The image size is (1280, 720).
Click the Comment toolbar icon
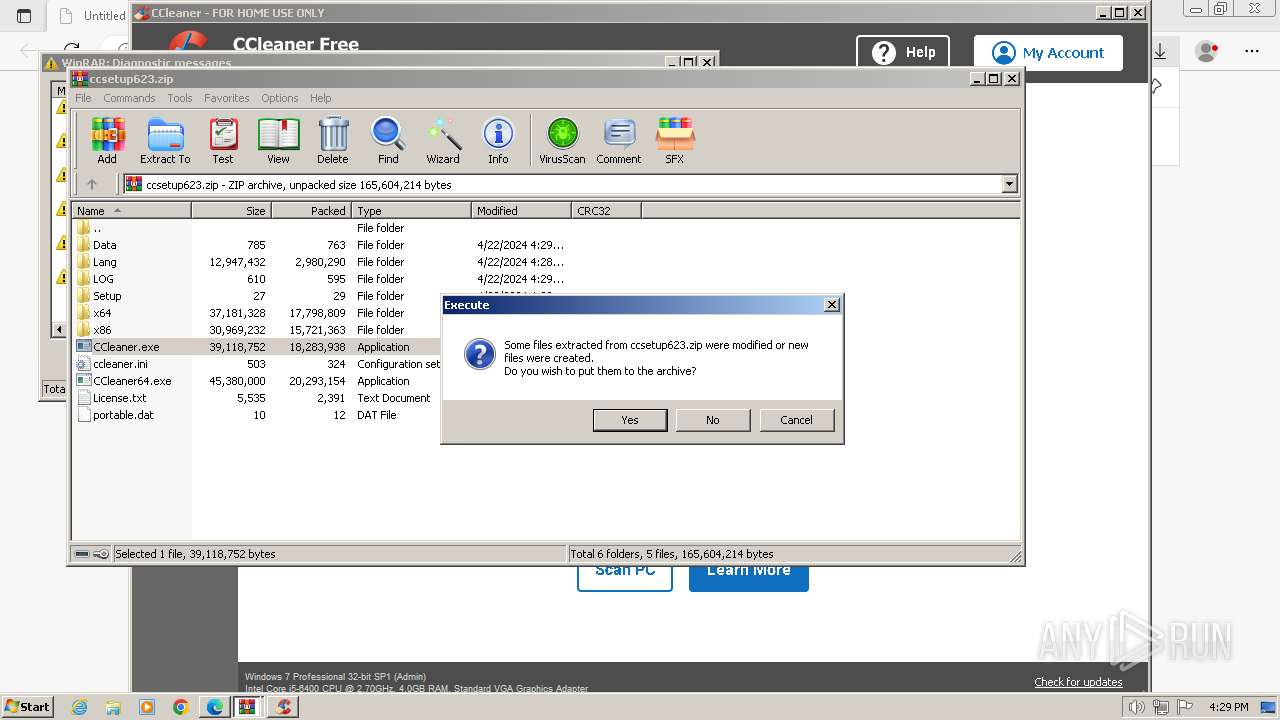coord(619,141)
